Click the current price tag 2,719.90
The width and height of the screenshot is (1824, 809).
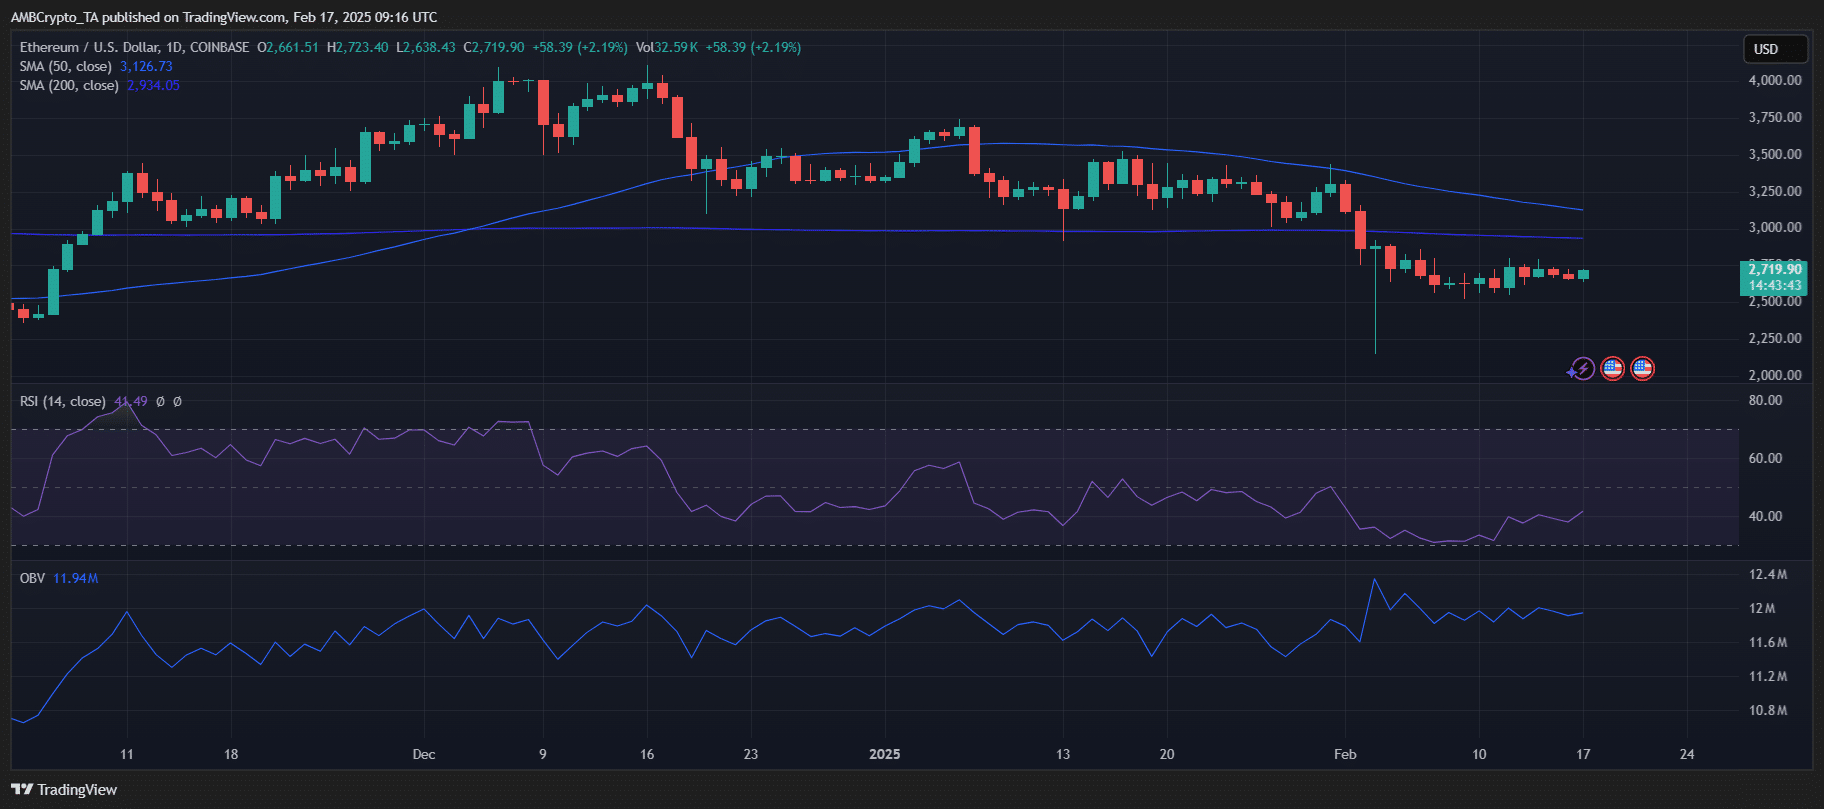click(1775, 269)
